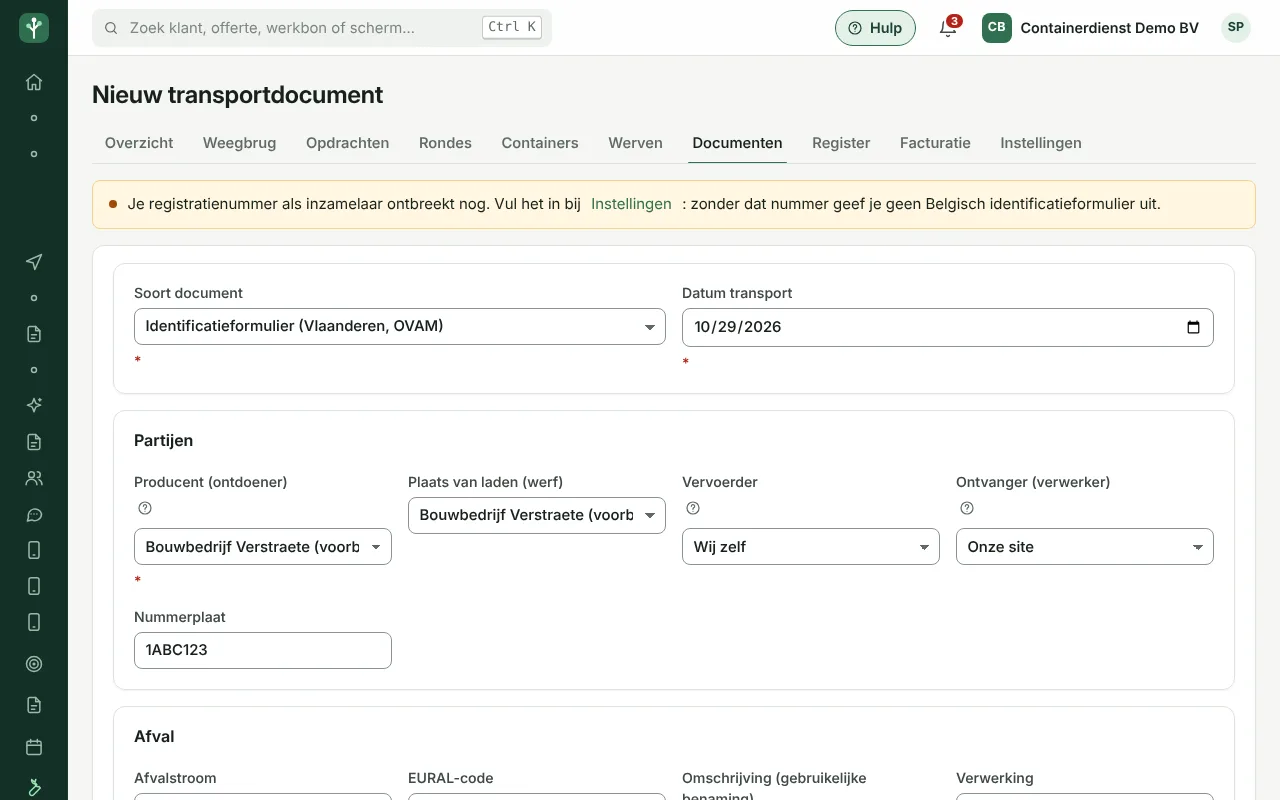Open the Register tab

[841, 143]
